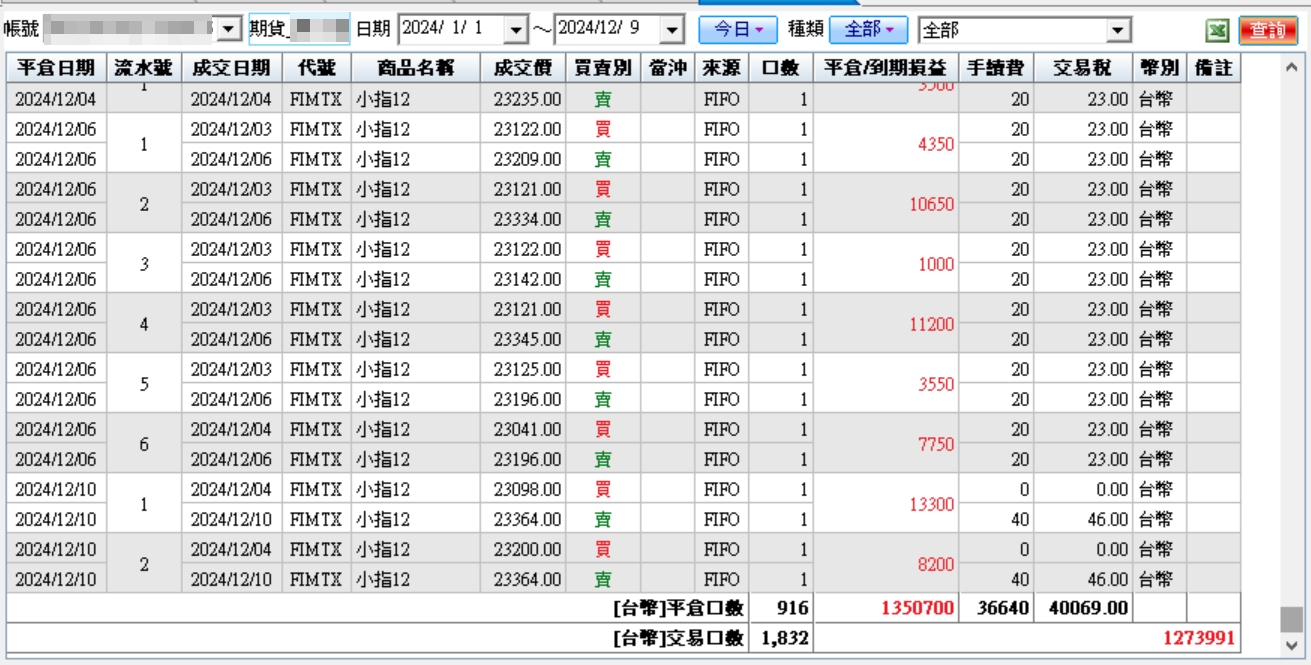Open the 全部 type button dropdown
The height and width of the screenshot is (665, 1311).
869,30
